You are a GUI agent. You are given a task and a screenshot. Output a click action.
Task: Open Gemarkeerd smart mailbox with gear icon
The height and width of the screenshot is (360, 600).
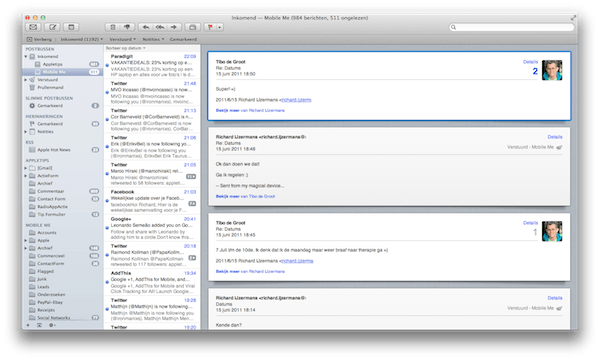pyautogui.click(x=50, y=106)
